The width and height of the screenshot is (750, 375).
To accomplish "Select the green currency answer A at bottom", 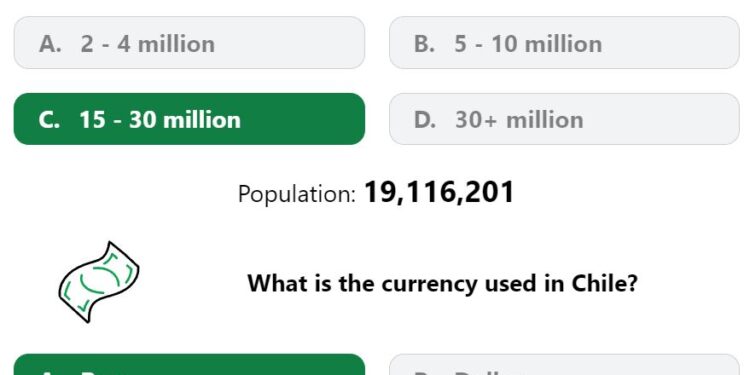I will pos(189,364).
